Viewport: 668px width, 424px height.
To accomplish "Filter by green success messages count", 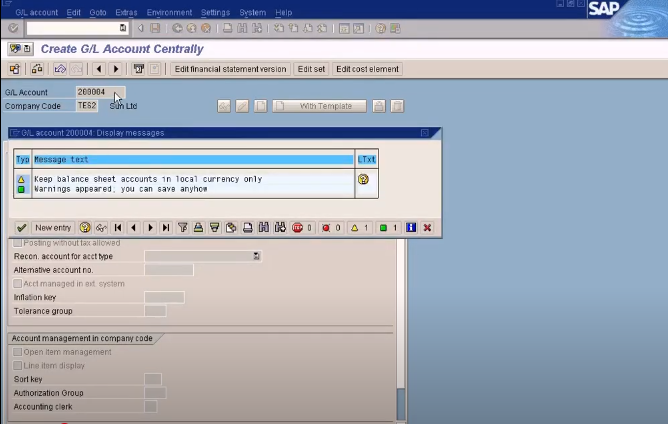I will click(388, 228).
